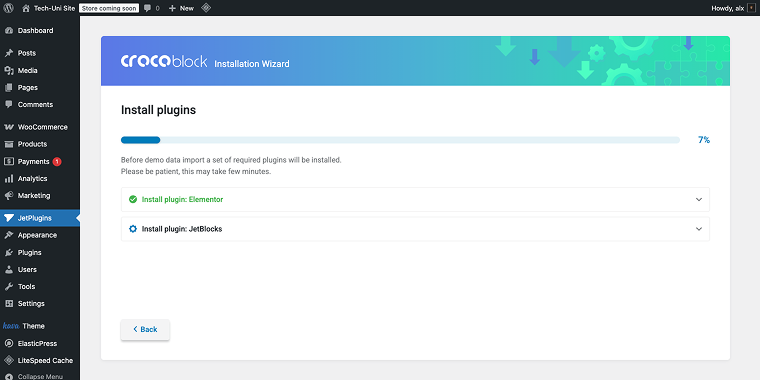The height and width of the screenshot is (380, 760).
Task: Click the Plugins plug icon
Action: point(9,253)
